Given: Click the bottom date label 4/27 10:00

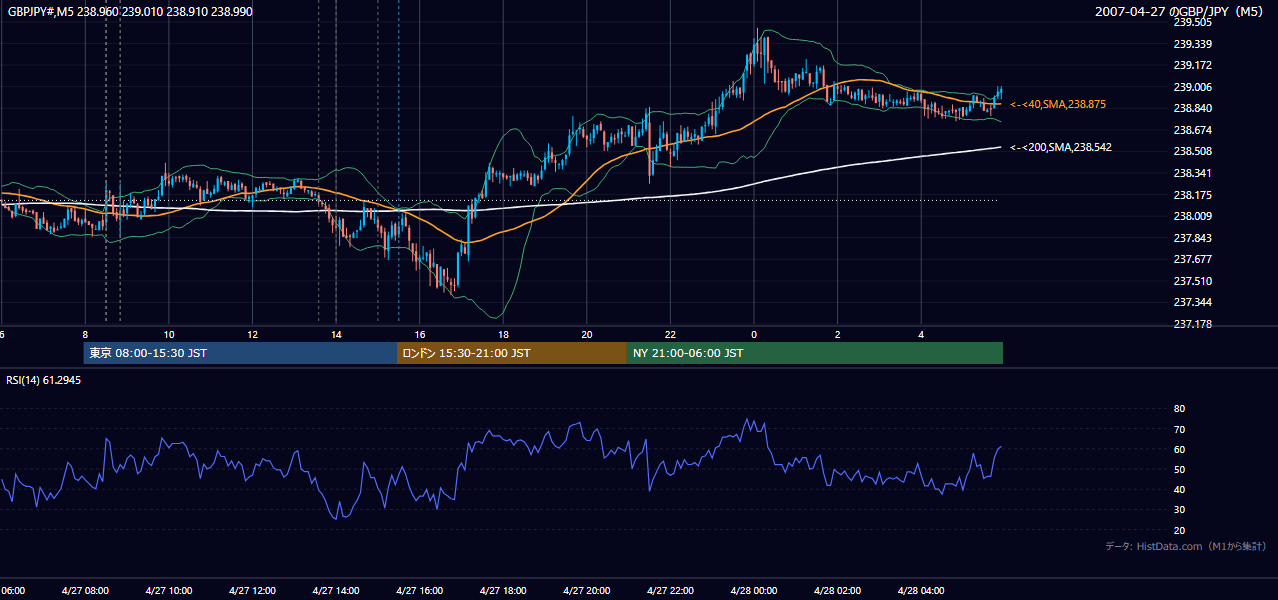Looking at the screenshot, I should [169, 590].
